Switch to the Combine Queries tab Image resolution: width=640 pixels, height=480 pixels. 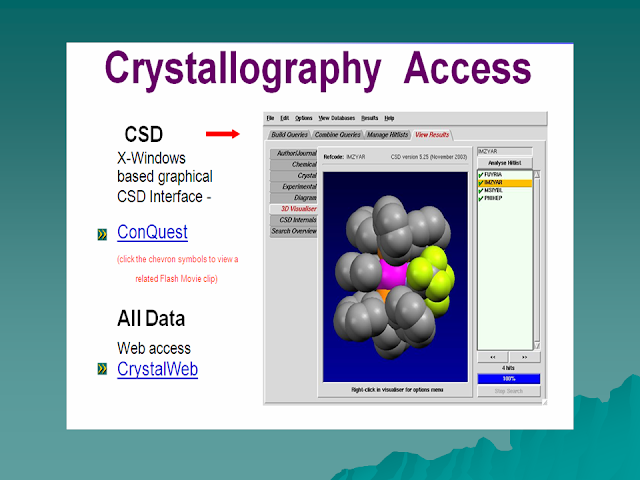(x=338, y=135)
